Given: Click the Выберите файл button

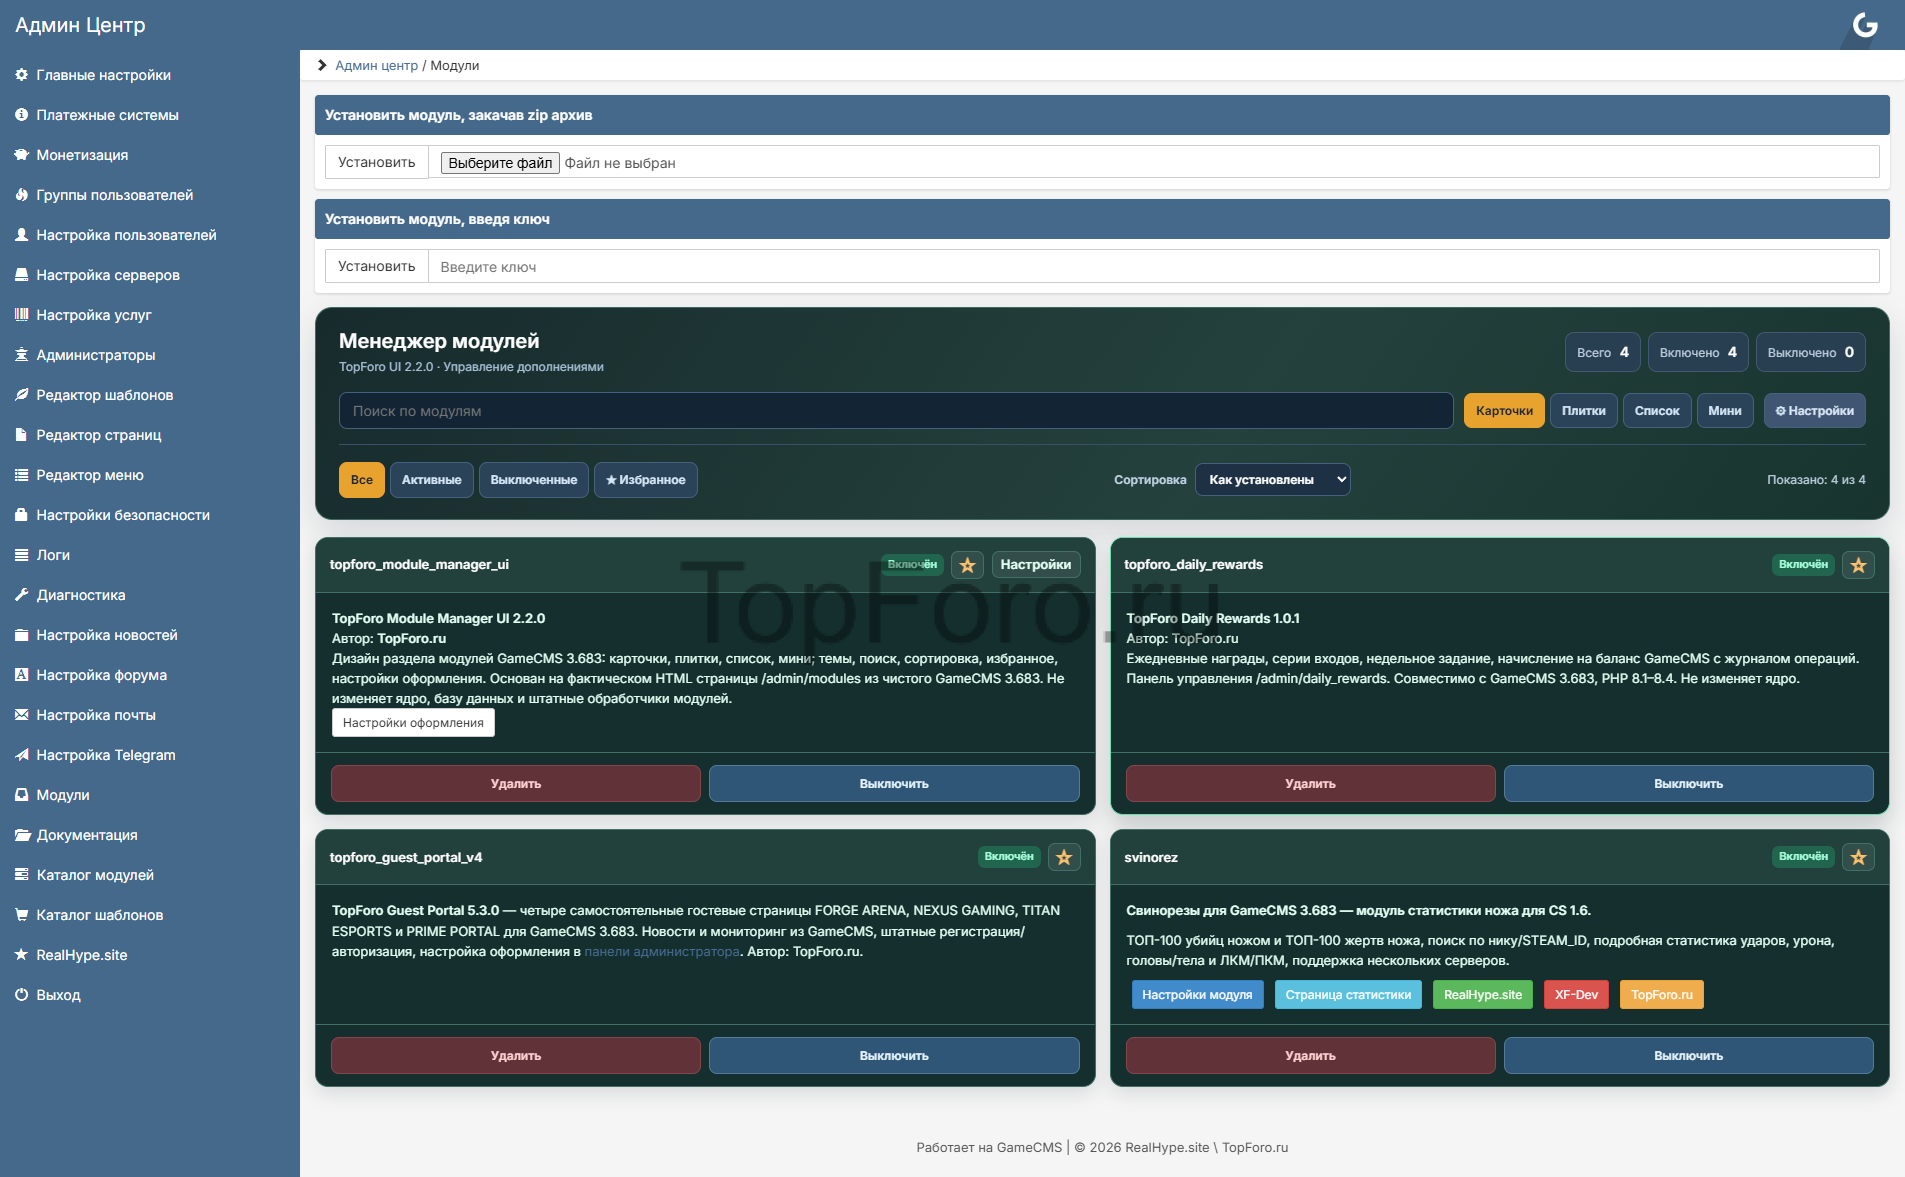Looking at the screenshot, I should coord(500,163).
